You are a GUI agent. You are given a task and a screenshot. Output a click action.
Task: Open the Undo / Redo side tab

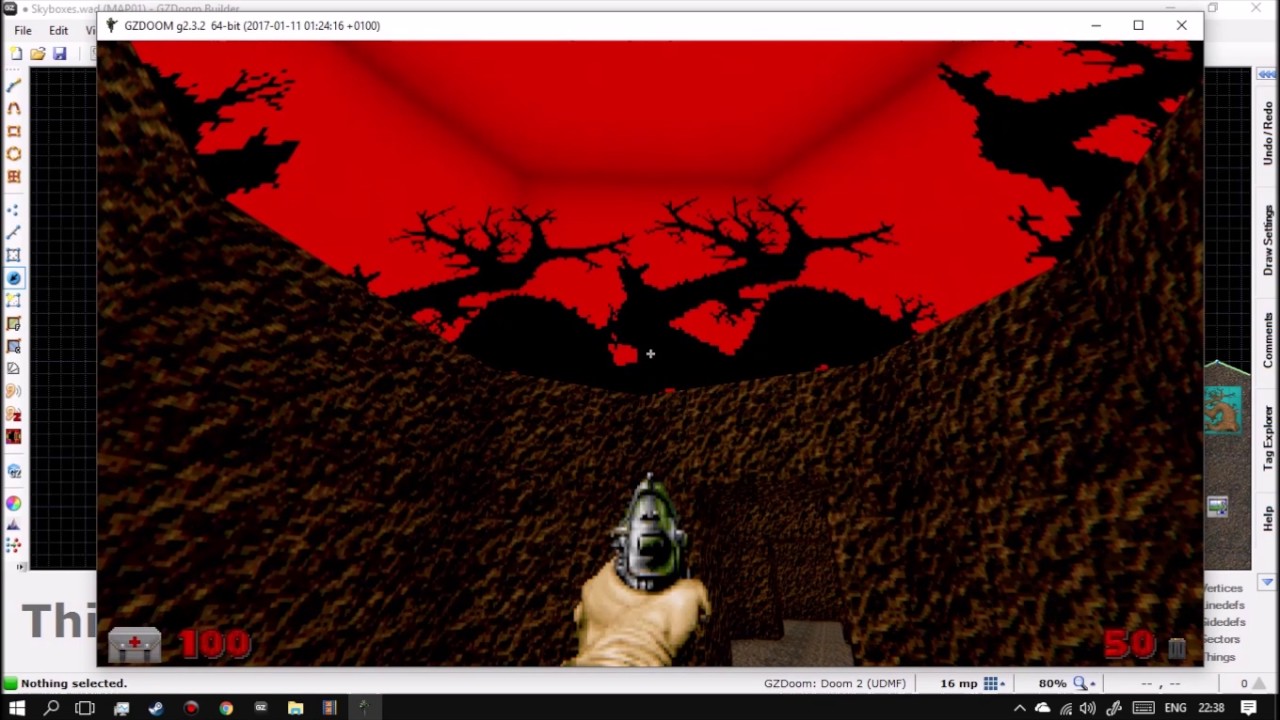tap(1268, 133)
